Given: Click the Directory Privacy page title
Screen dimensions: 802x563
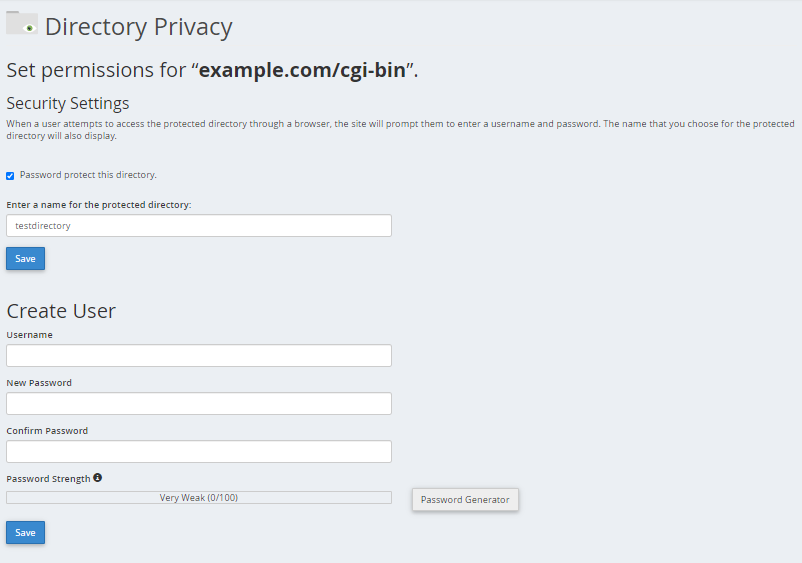Looking at the screenshot, I should [x=139, y=27].
